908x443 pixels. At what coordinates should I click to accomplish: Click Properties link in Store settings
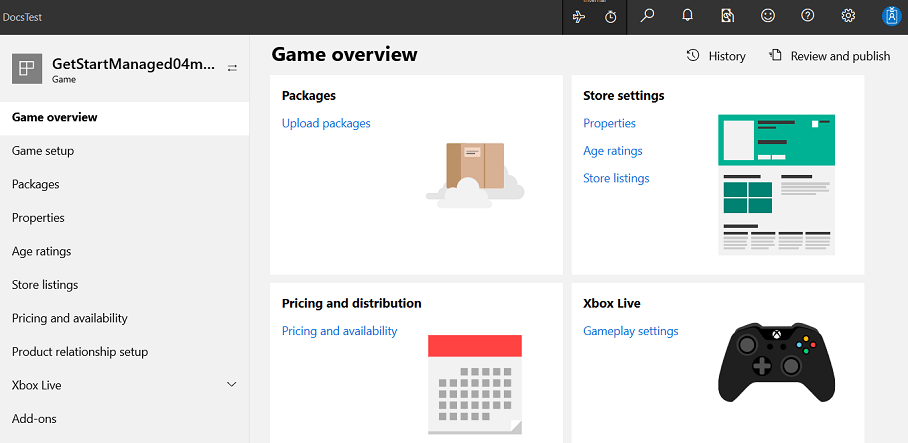point(609,123)
